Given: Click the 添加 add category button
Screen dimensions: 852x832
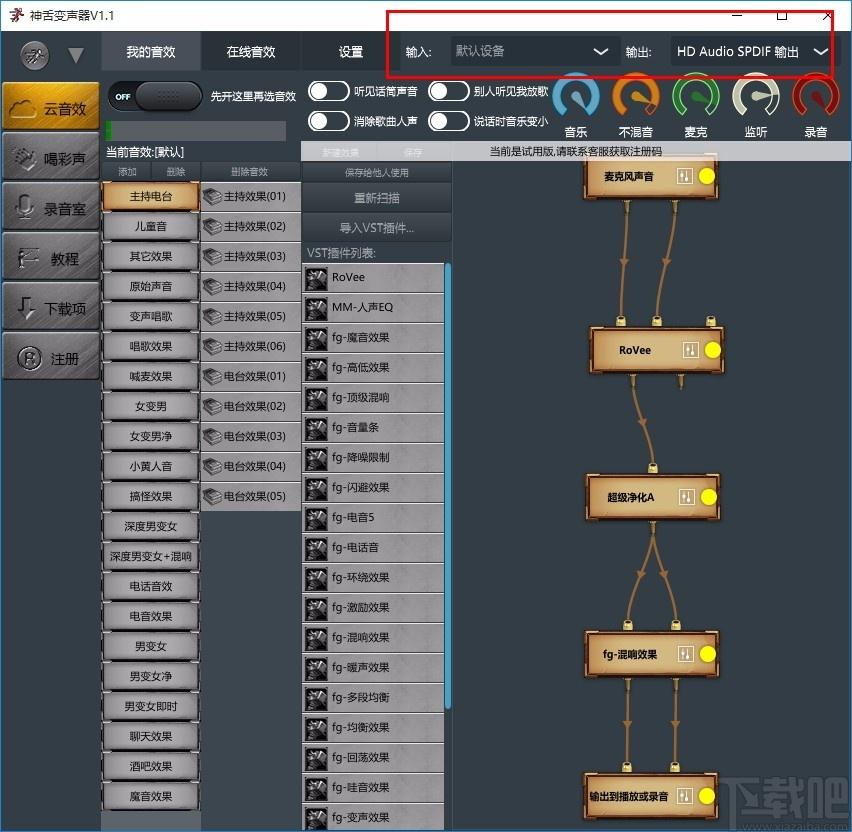Looking at the screenshot, I should point(127,172).
